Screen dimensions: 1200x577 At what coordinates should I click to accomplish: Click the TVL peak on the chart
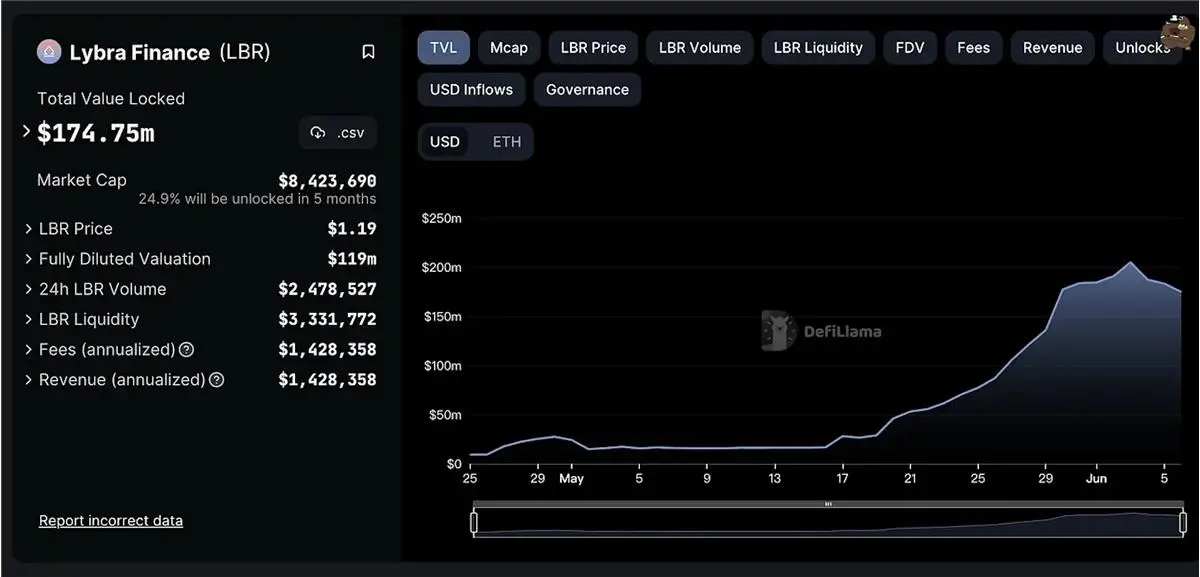[x=1130, y=263]
